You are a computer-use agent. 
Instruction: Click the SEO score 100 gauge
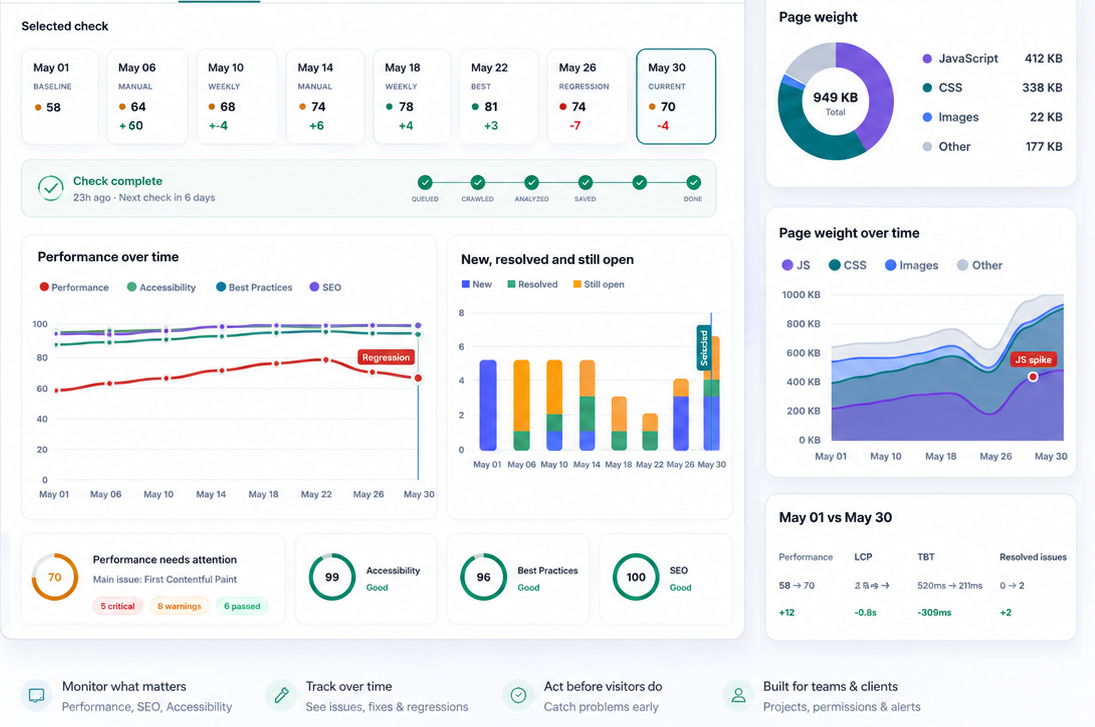tap(635, 577)
